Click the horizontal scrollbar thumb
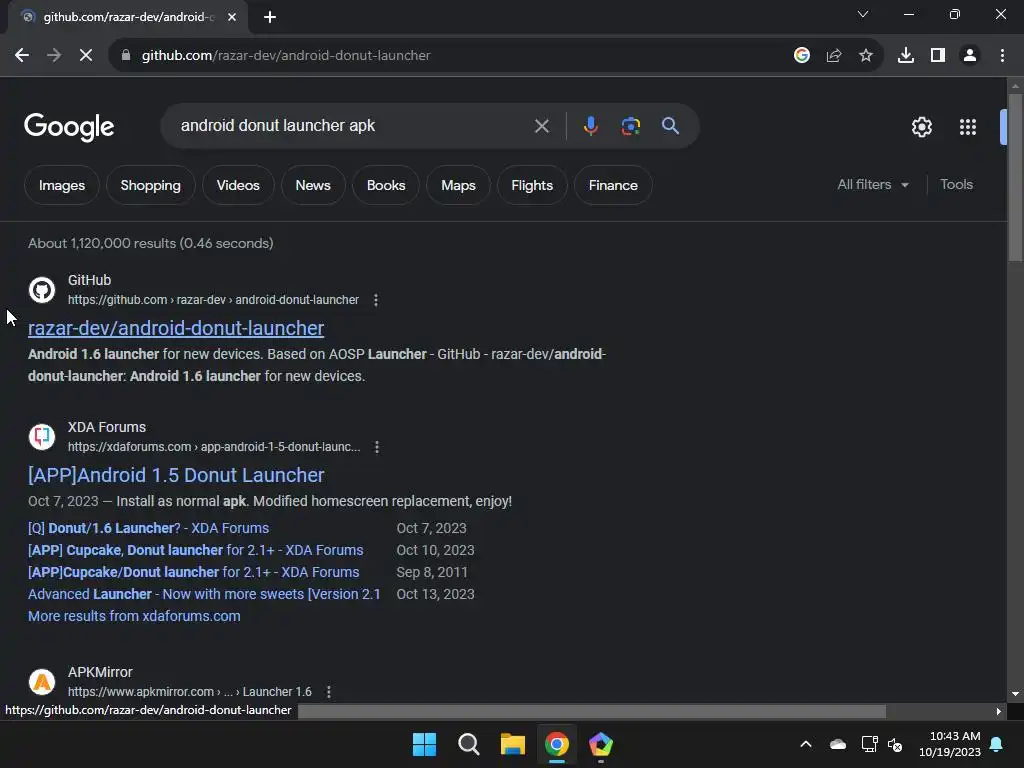The height and width of the screenshot is (768, 1024). pos(592,711)
